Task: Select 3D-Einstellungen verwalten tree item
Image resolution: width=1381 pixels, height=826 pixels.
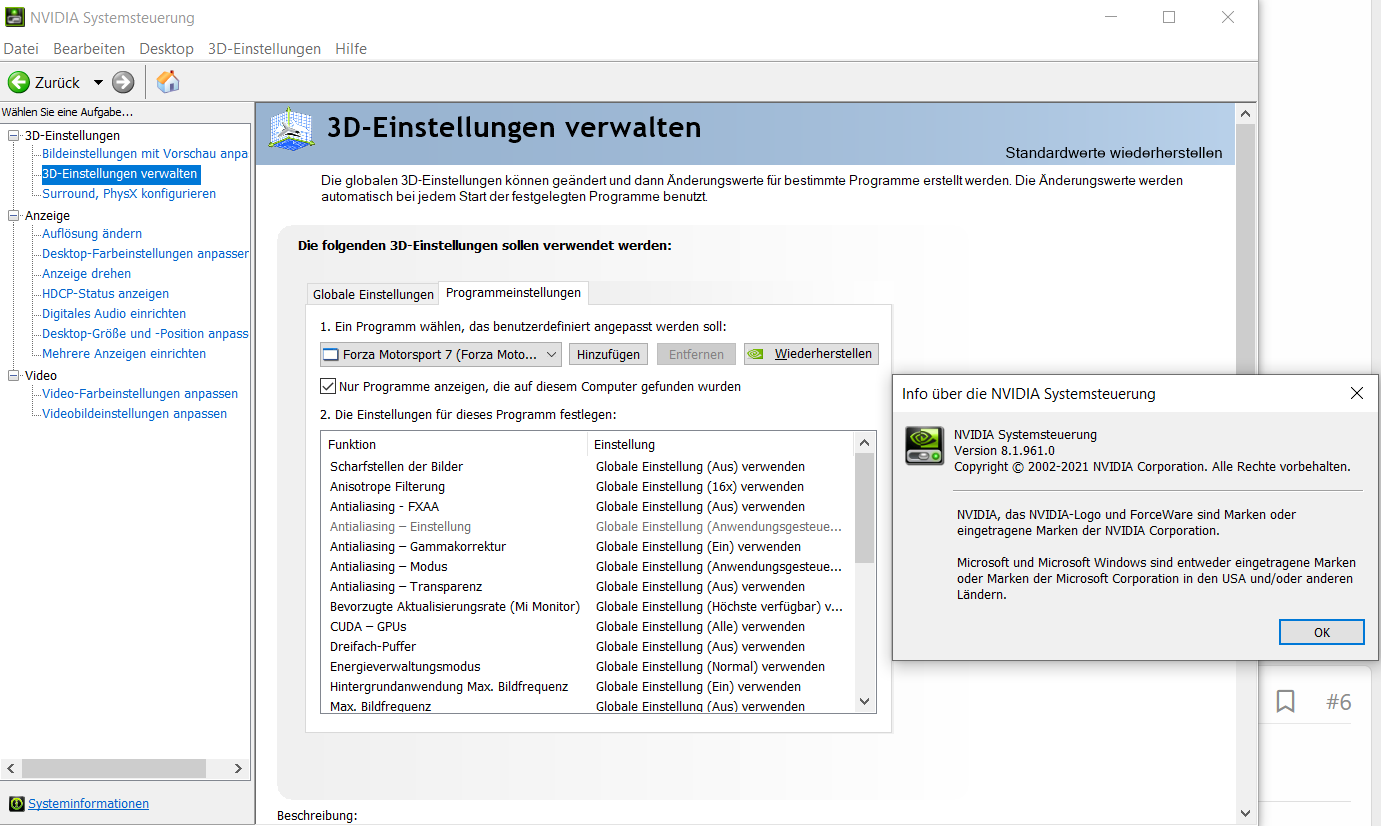Action: coord(120,174)
